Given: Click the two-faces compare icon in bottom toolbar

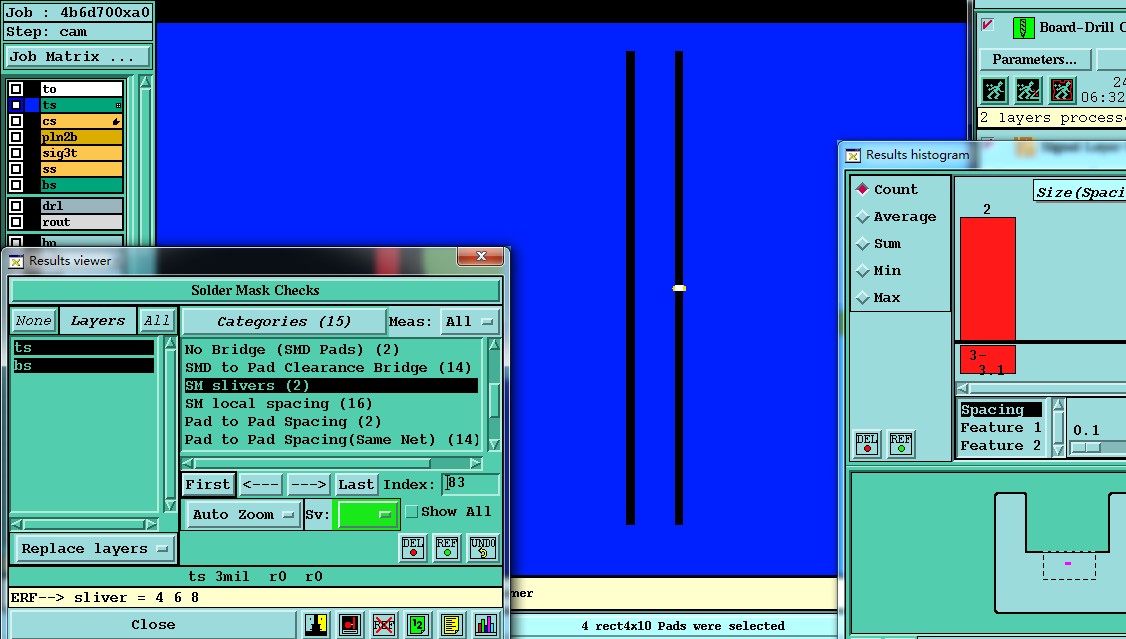Looking at the screenshot, I should click(x=316, y=624).
